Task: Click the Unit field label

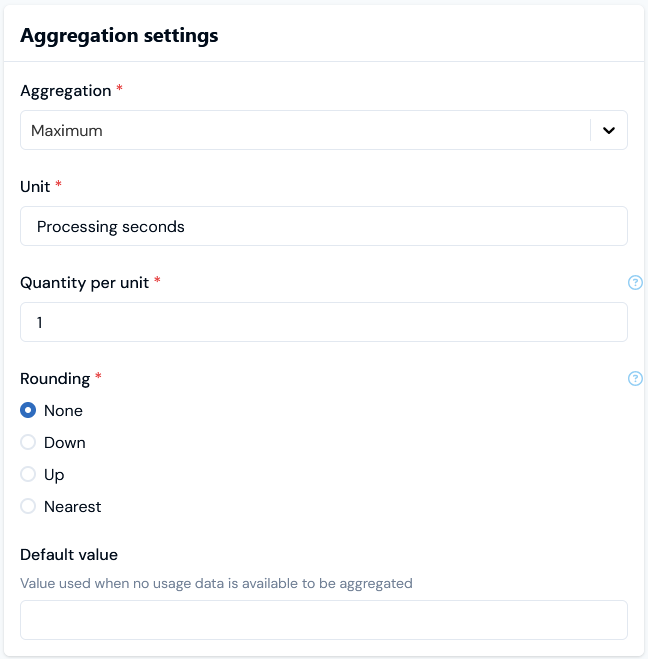Action: tap(35, 187)
